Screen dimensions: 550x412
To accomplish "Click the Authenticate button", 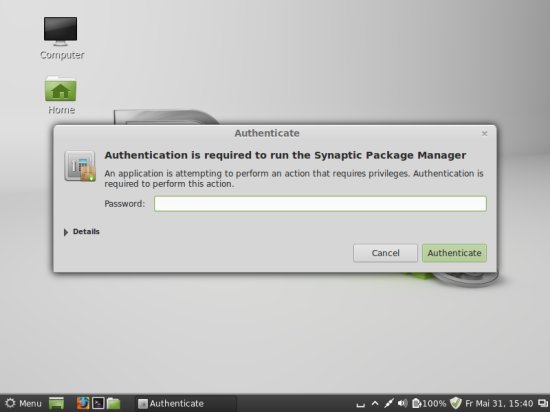I will click(454, 253).
